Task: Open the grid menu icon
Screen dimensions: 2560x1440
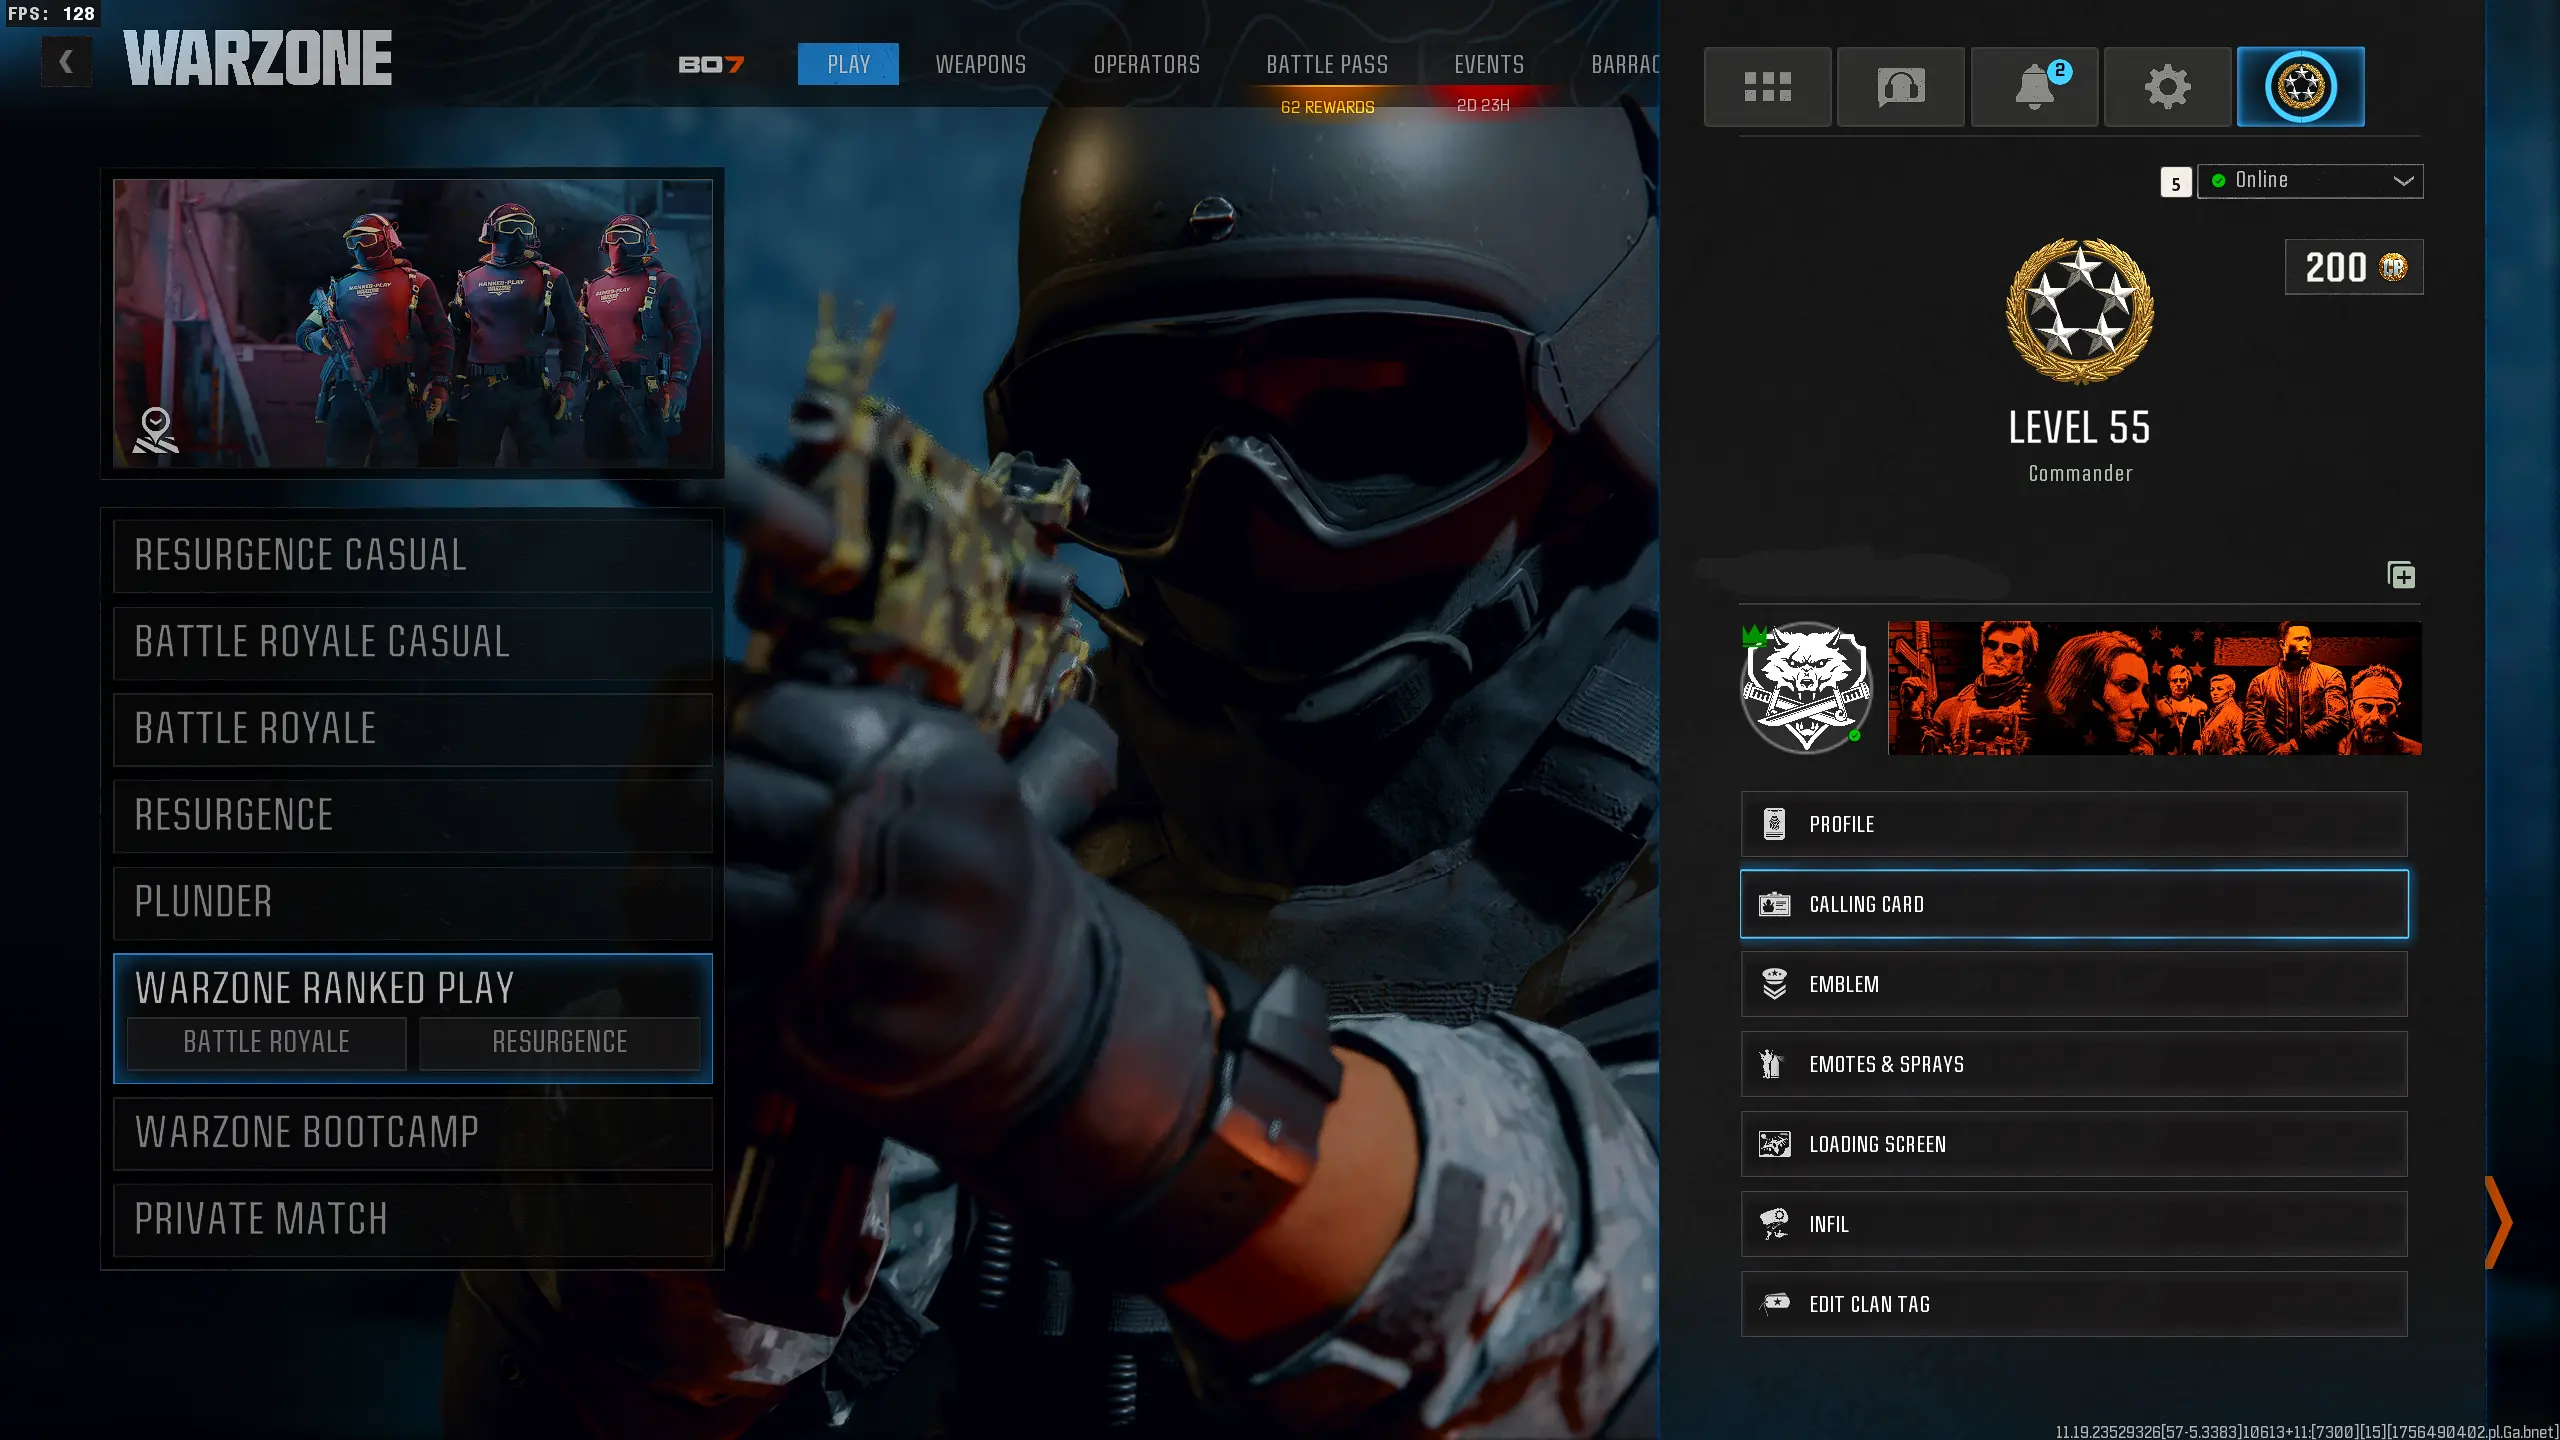Action: point(1767,87)
